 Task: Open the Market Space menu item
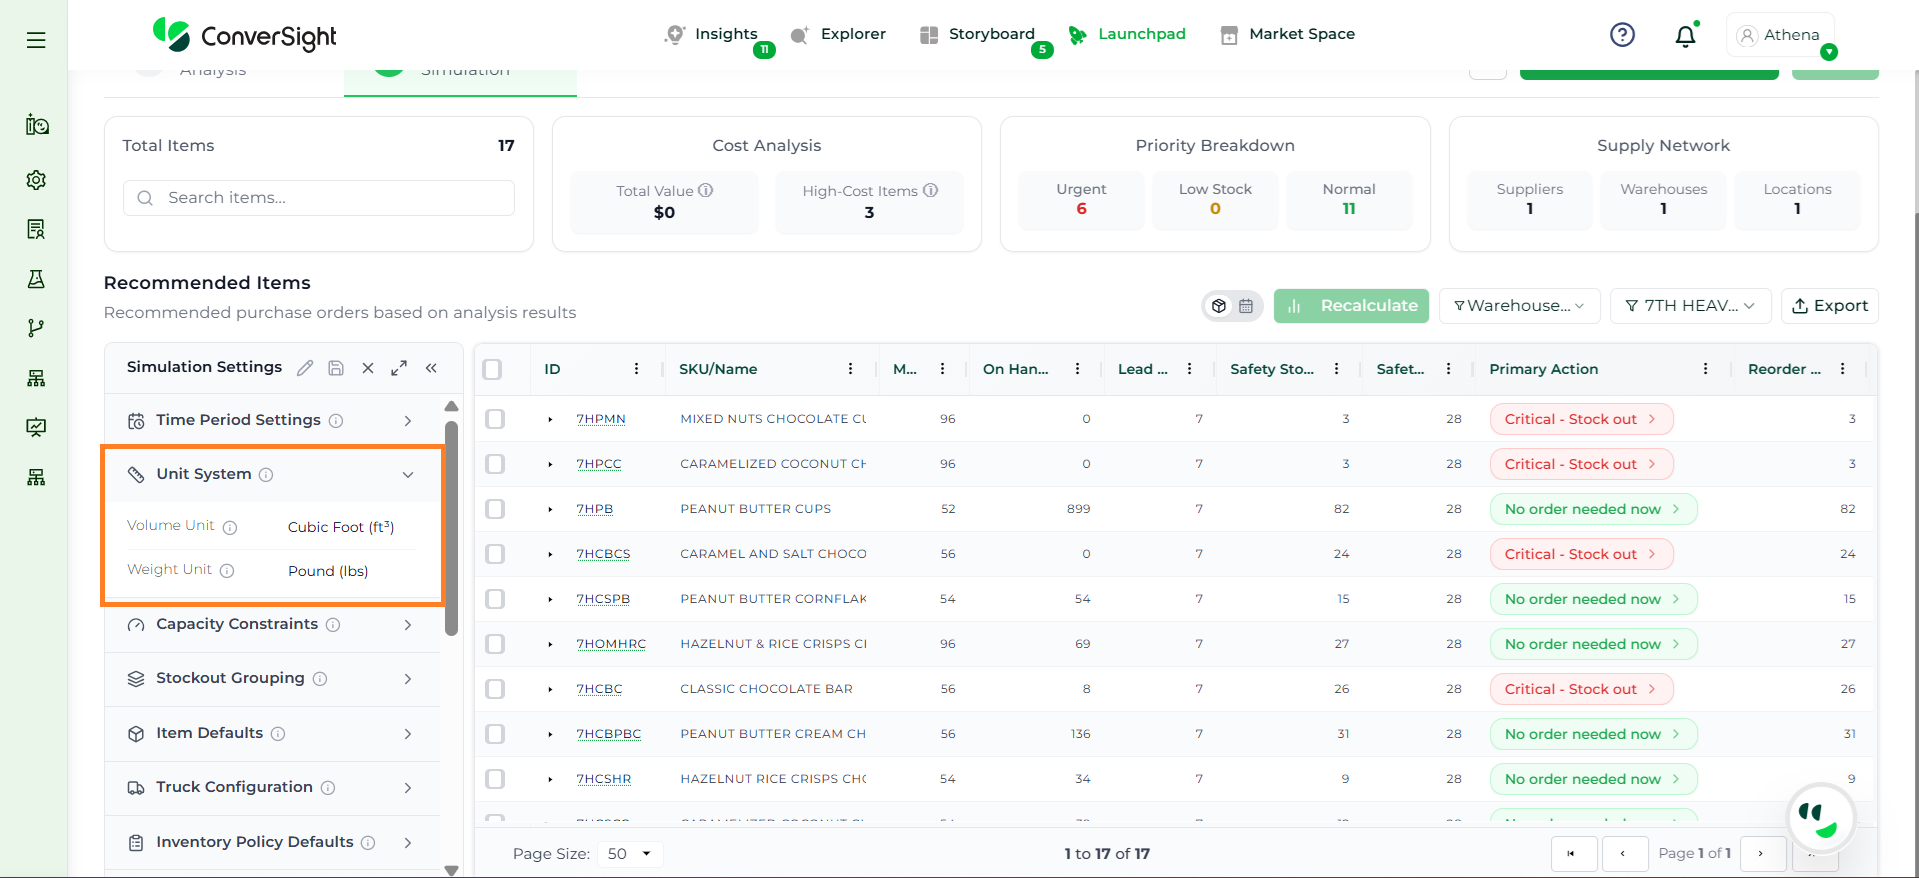click(x=1301, y=34)
